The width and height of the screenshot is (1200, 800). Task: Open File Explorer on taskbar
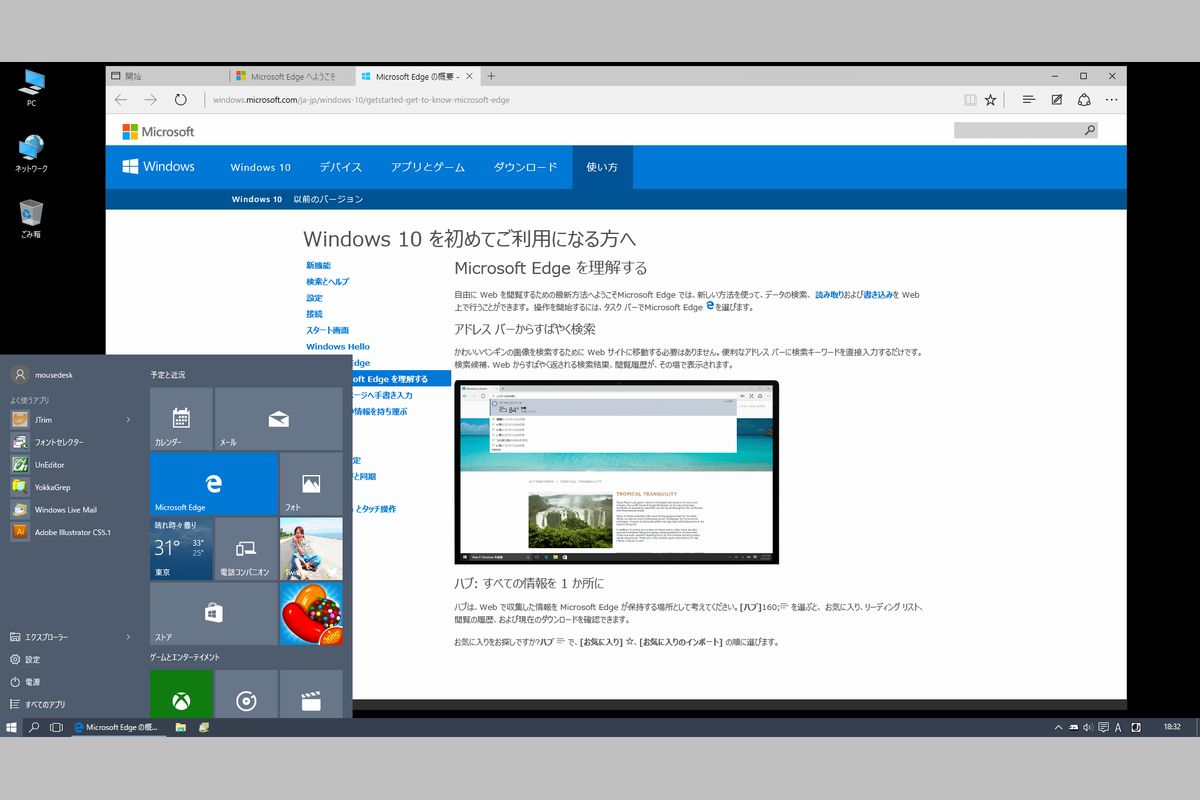pyautogui.click(x=180, y=727)
